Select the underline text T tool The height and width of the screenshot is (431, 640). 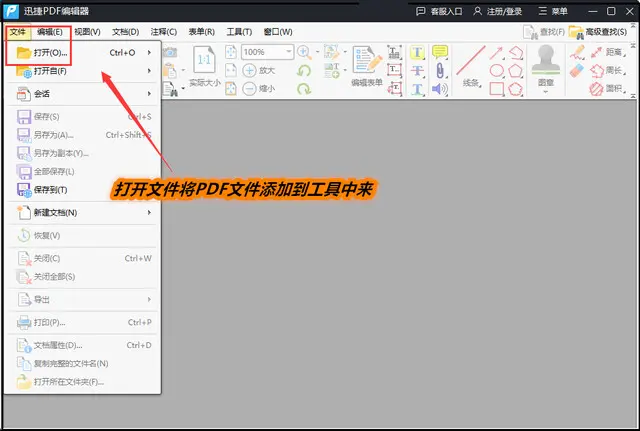417,89
